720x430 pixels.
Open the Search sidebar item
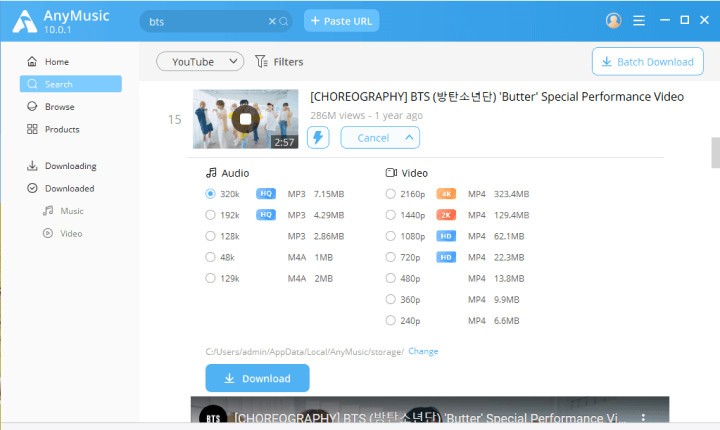pyautogui.click(x=71, y=84)
